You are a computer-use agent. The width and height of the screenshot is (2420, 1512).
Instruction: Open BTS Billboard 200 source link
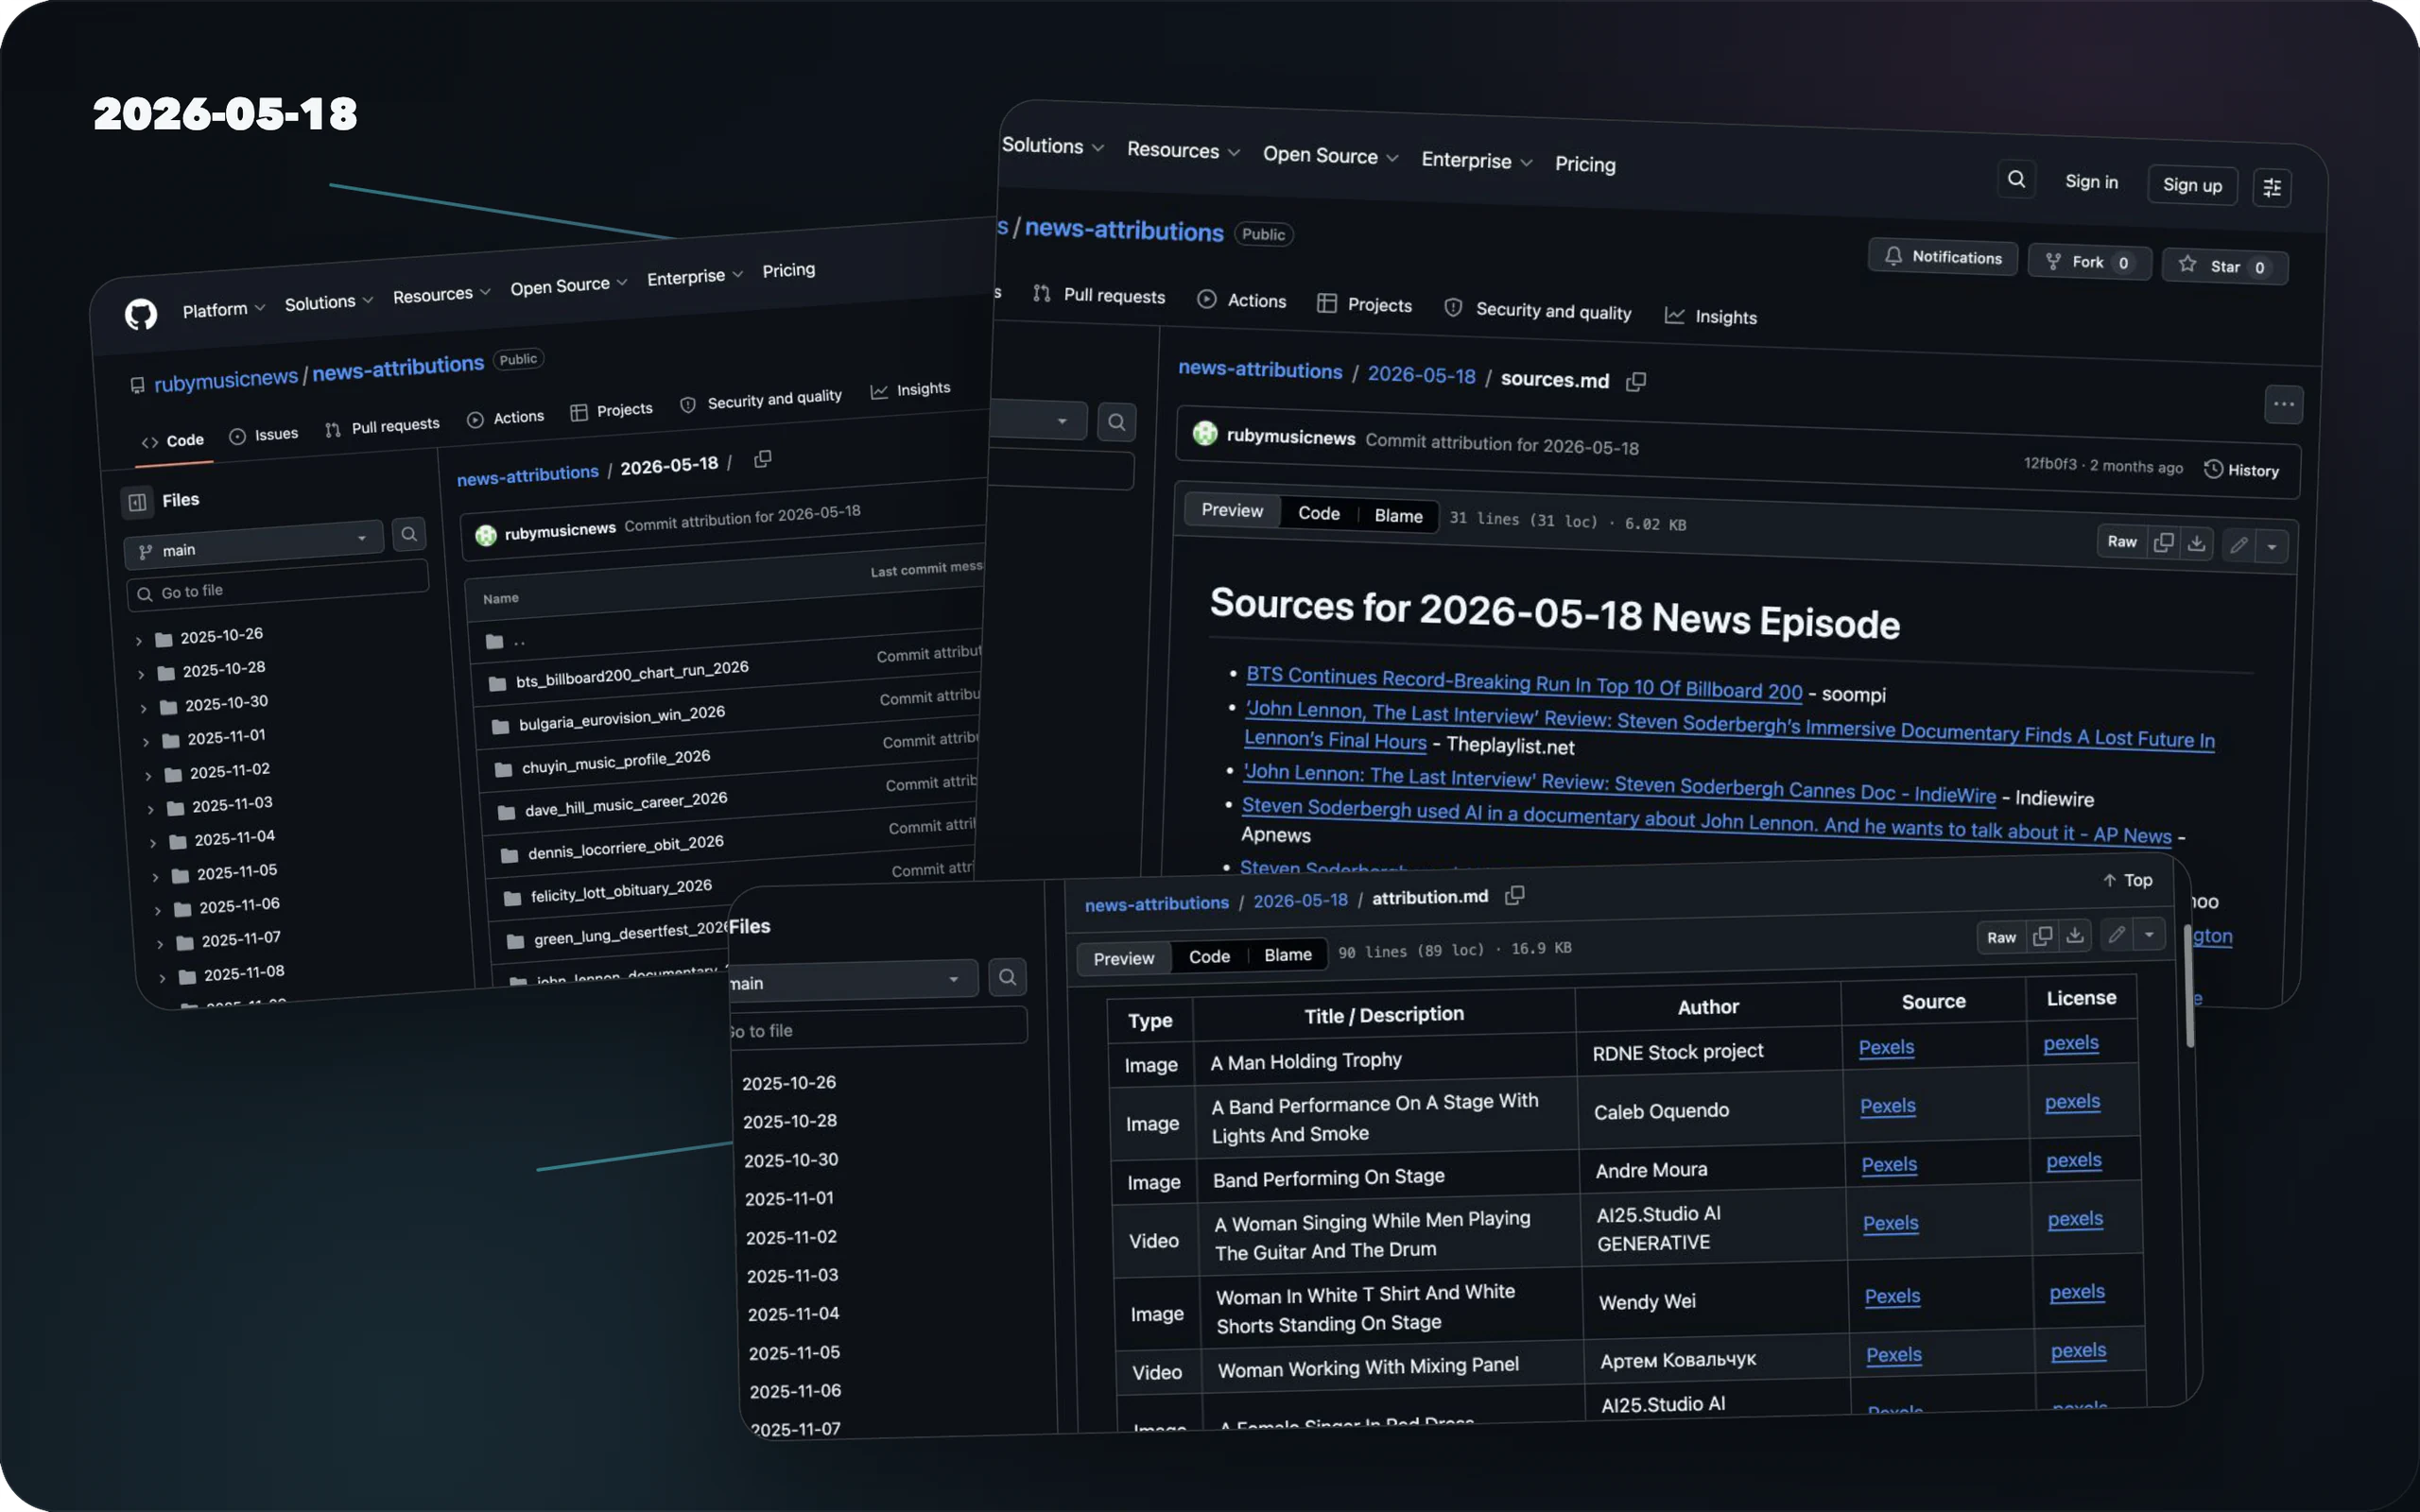(1523, 683)
